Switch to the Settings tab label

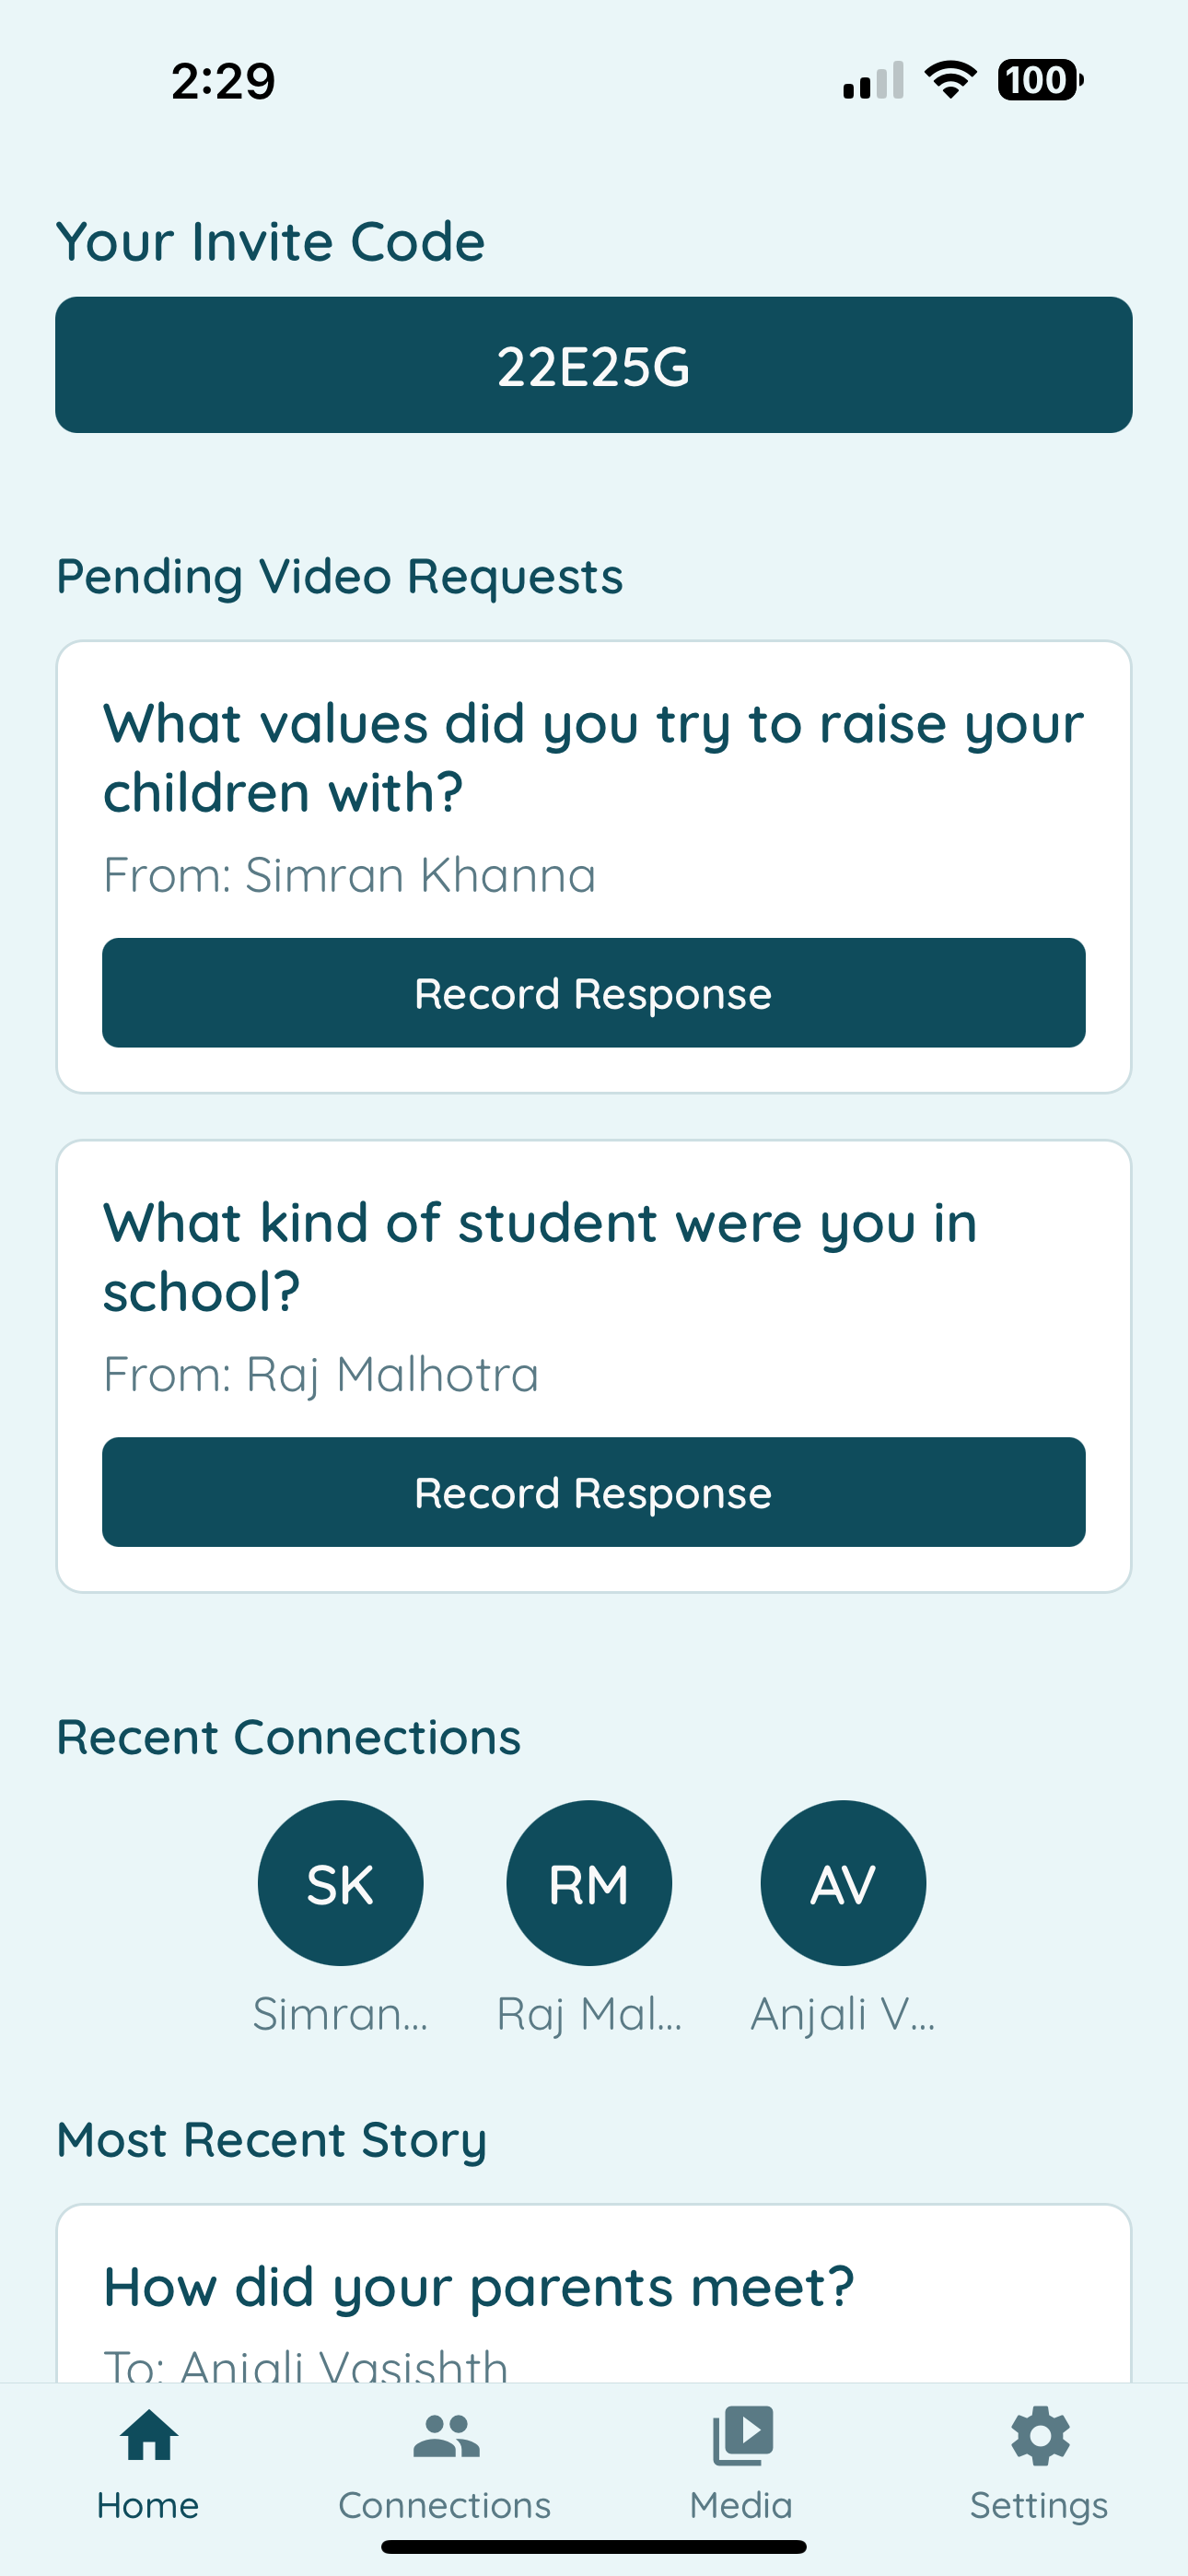tap(1039, 2506)
